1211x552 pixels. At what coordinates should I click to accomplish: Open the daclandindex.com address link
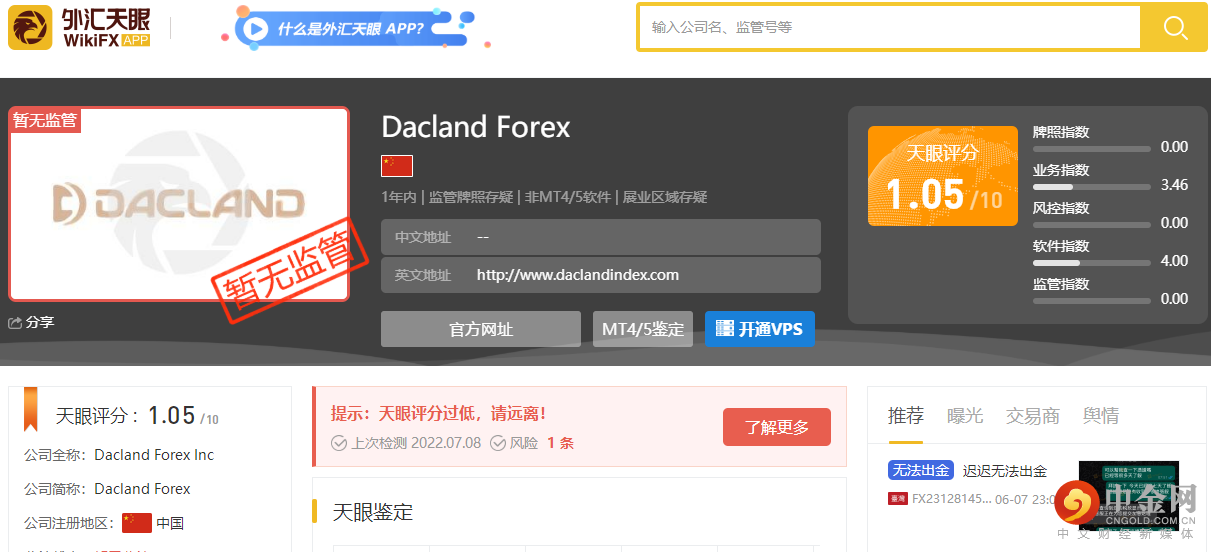[x=578, y=275]
